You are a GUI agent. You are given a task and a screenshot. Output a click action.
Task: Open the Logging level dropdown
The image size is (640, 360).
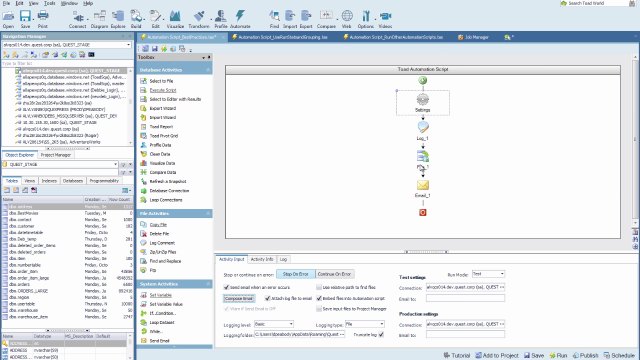point(291,324)
